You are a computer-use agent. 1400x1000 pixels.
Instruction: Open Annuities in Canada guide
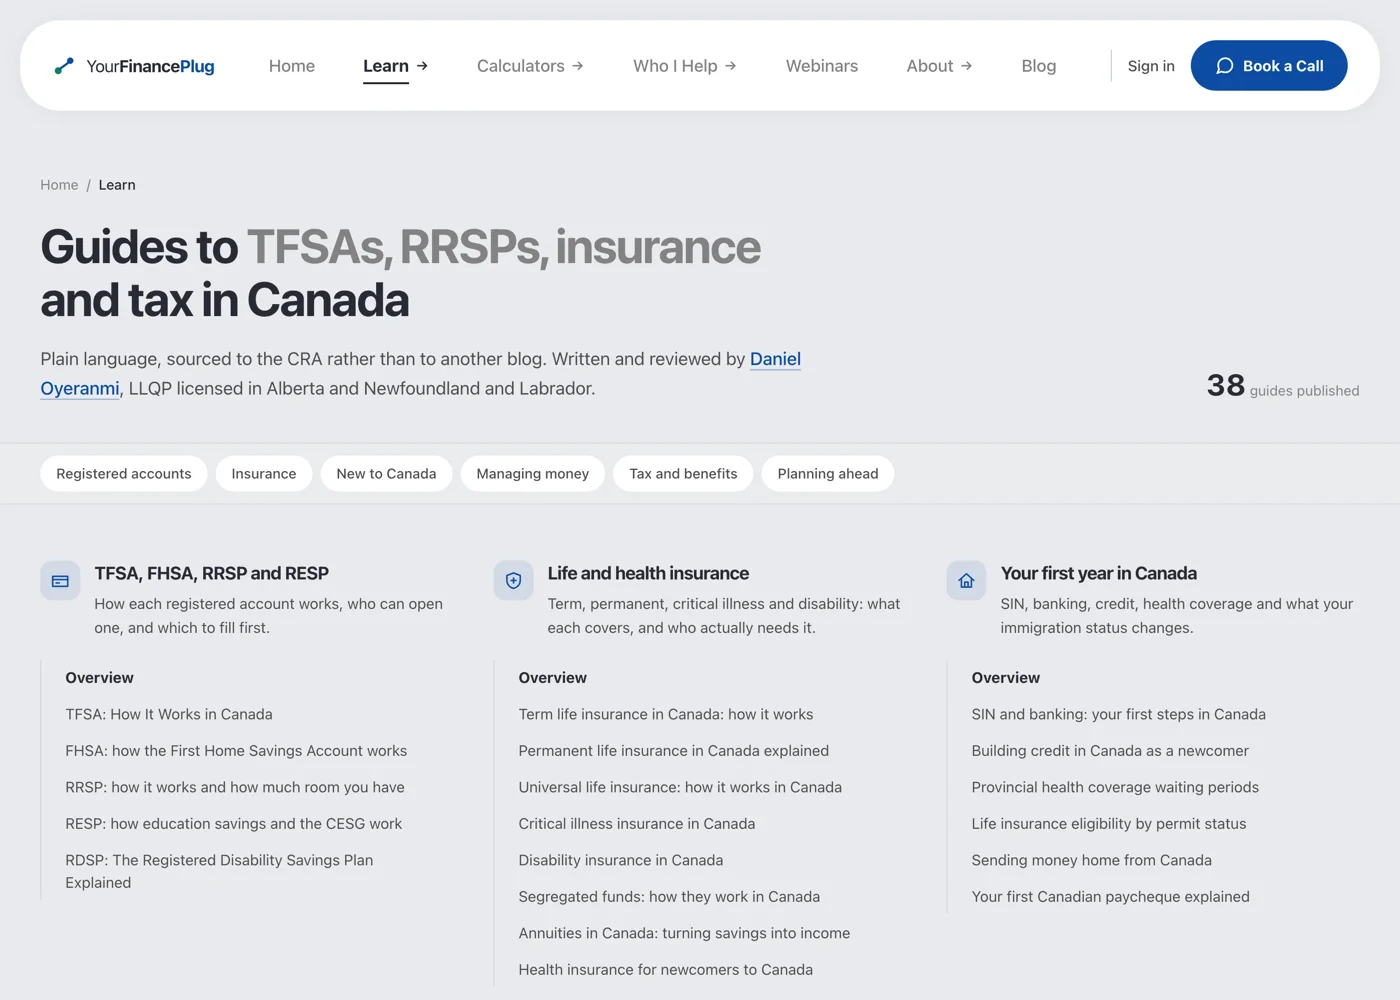pyautogui.click(x=684, y=933)
